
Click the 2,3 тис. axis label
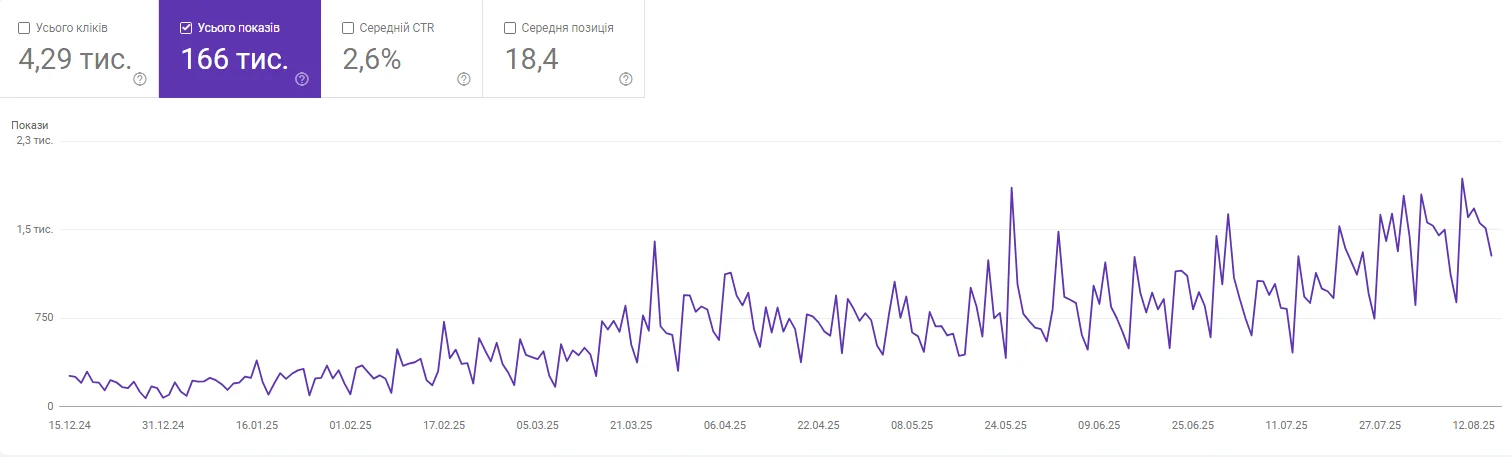pos(34,141)
